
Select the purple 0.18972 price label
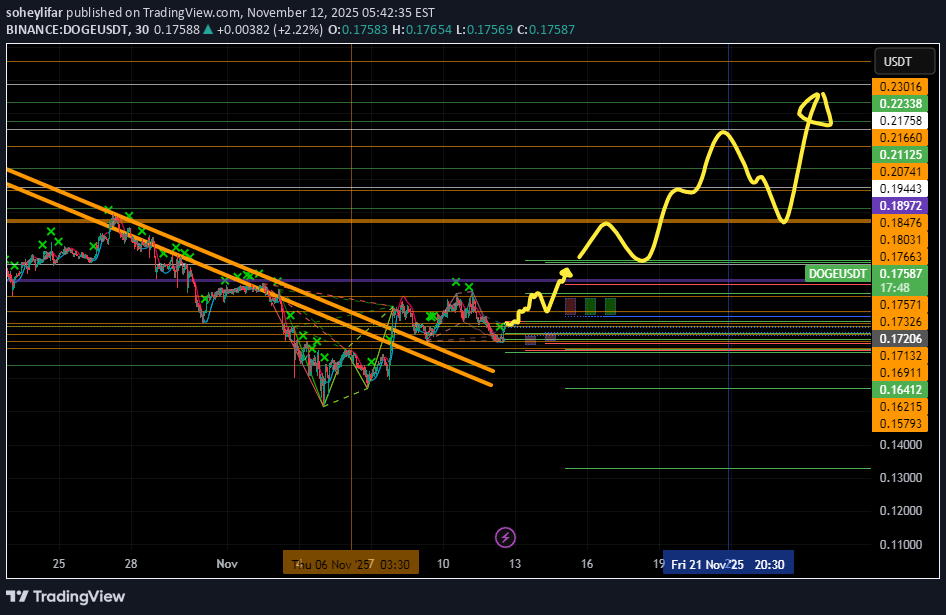[900, 205]
